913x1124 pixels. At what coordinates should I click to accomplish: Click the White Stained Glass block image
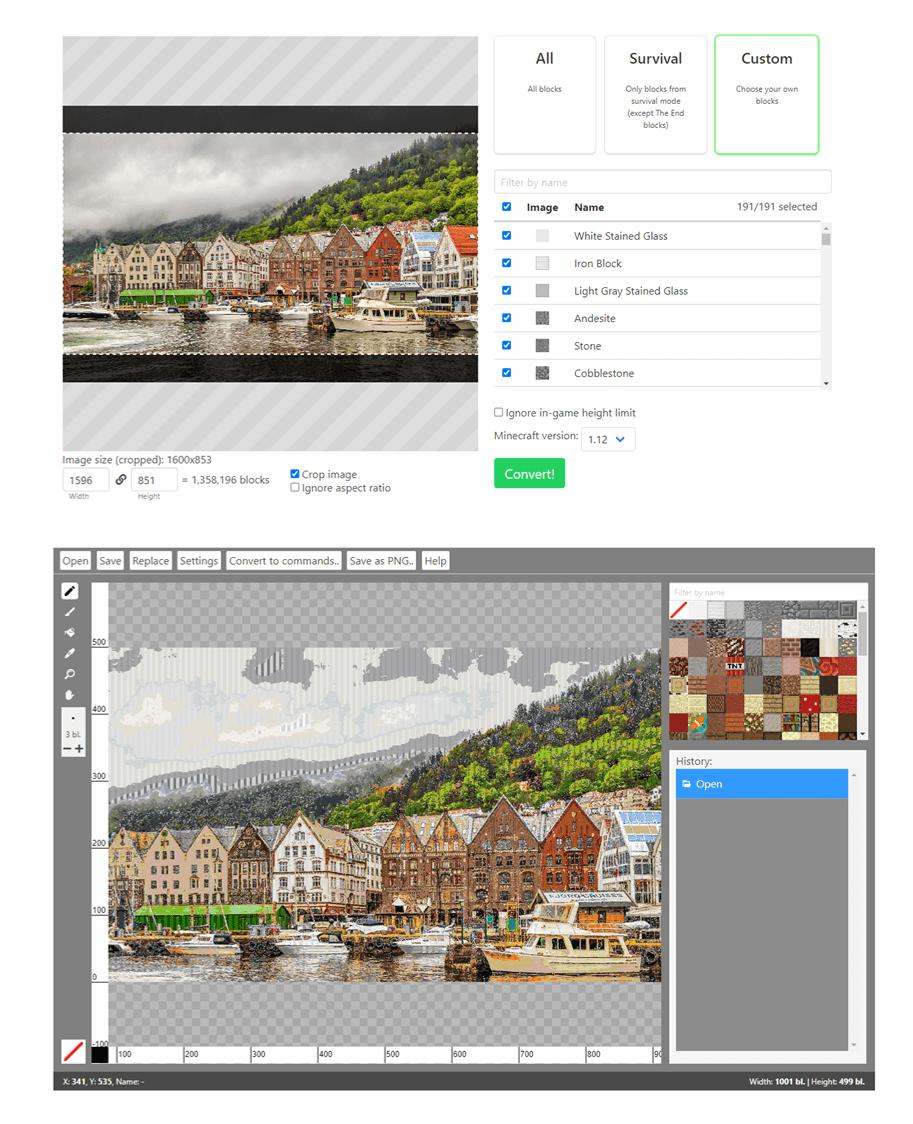542,236
